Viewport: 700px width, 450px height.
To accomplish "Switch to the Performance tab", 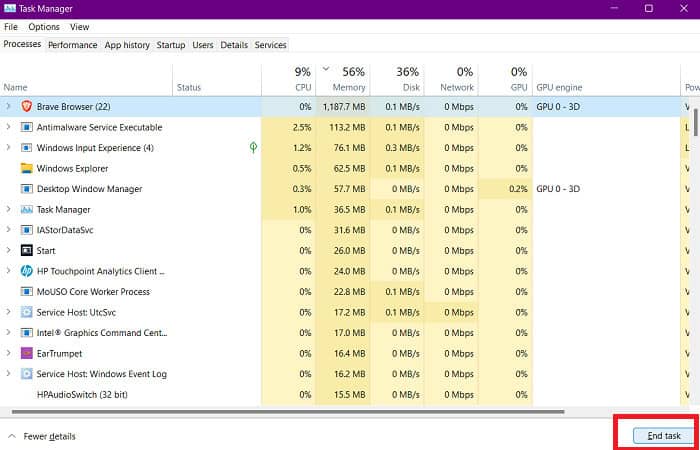I will (73, 45).
